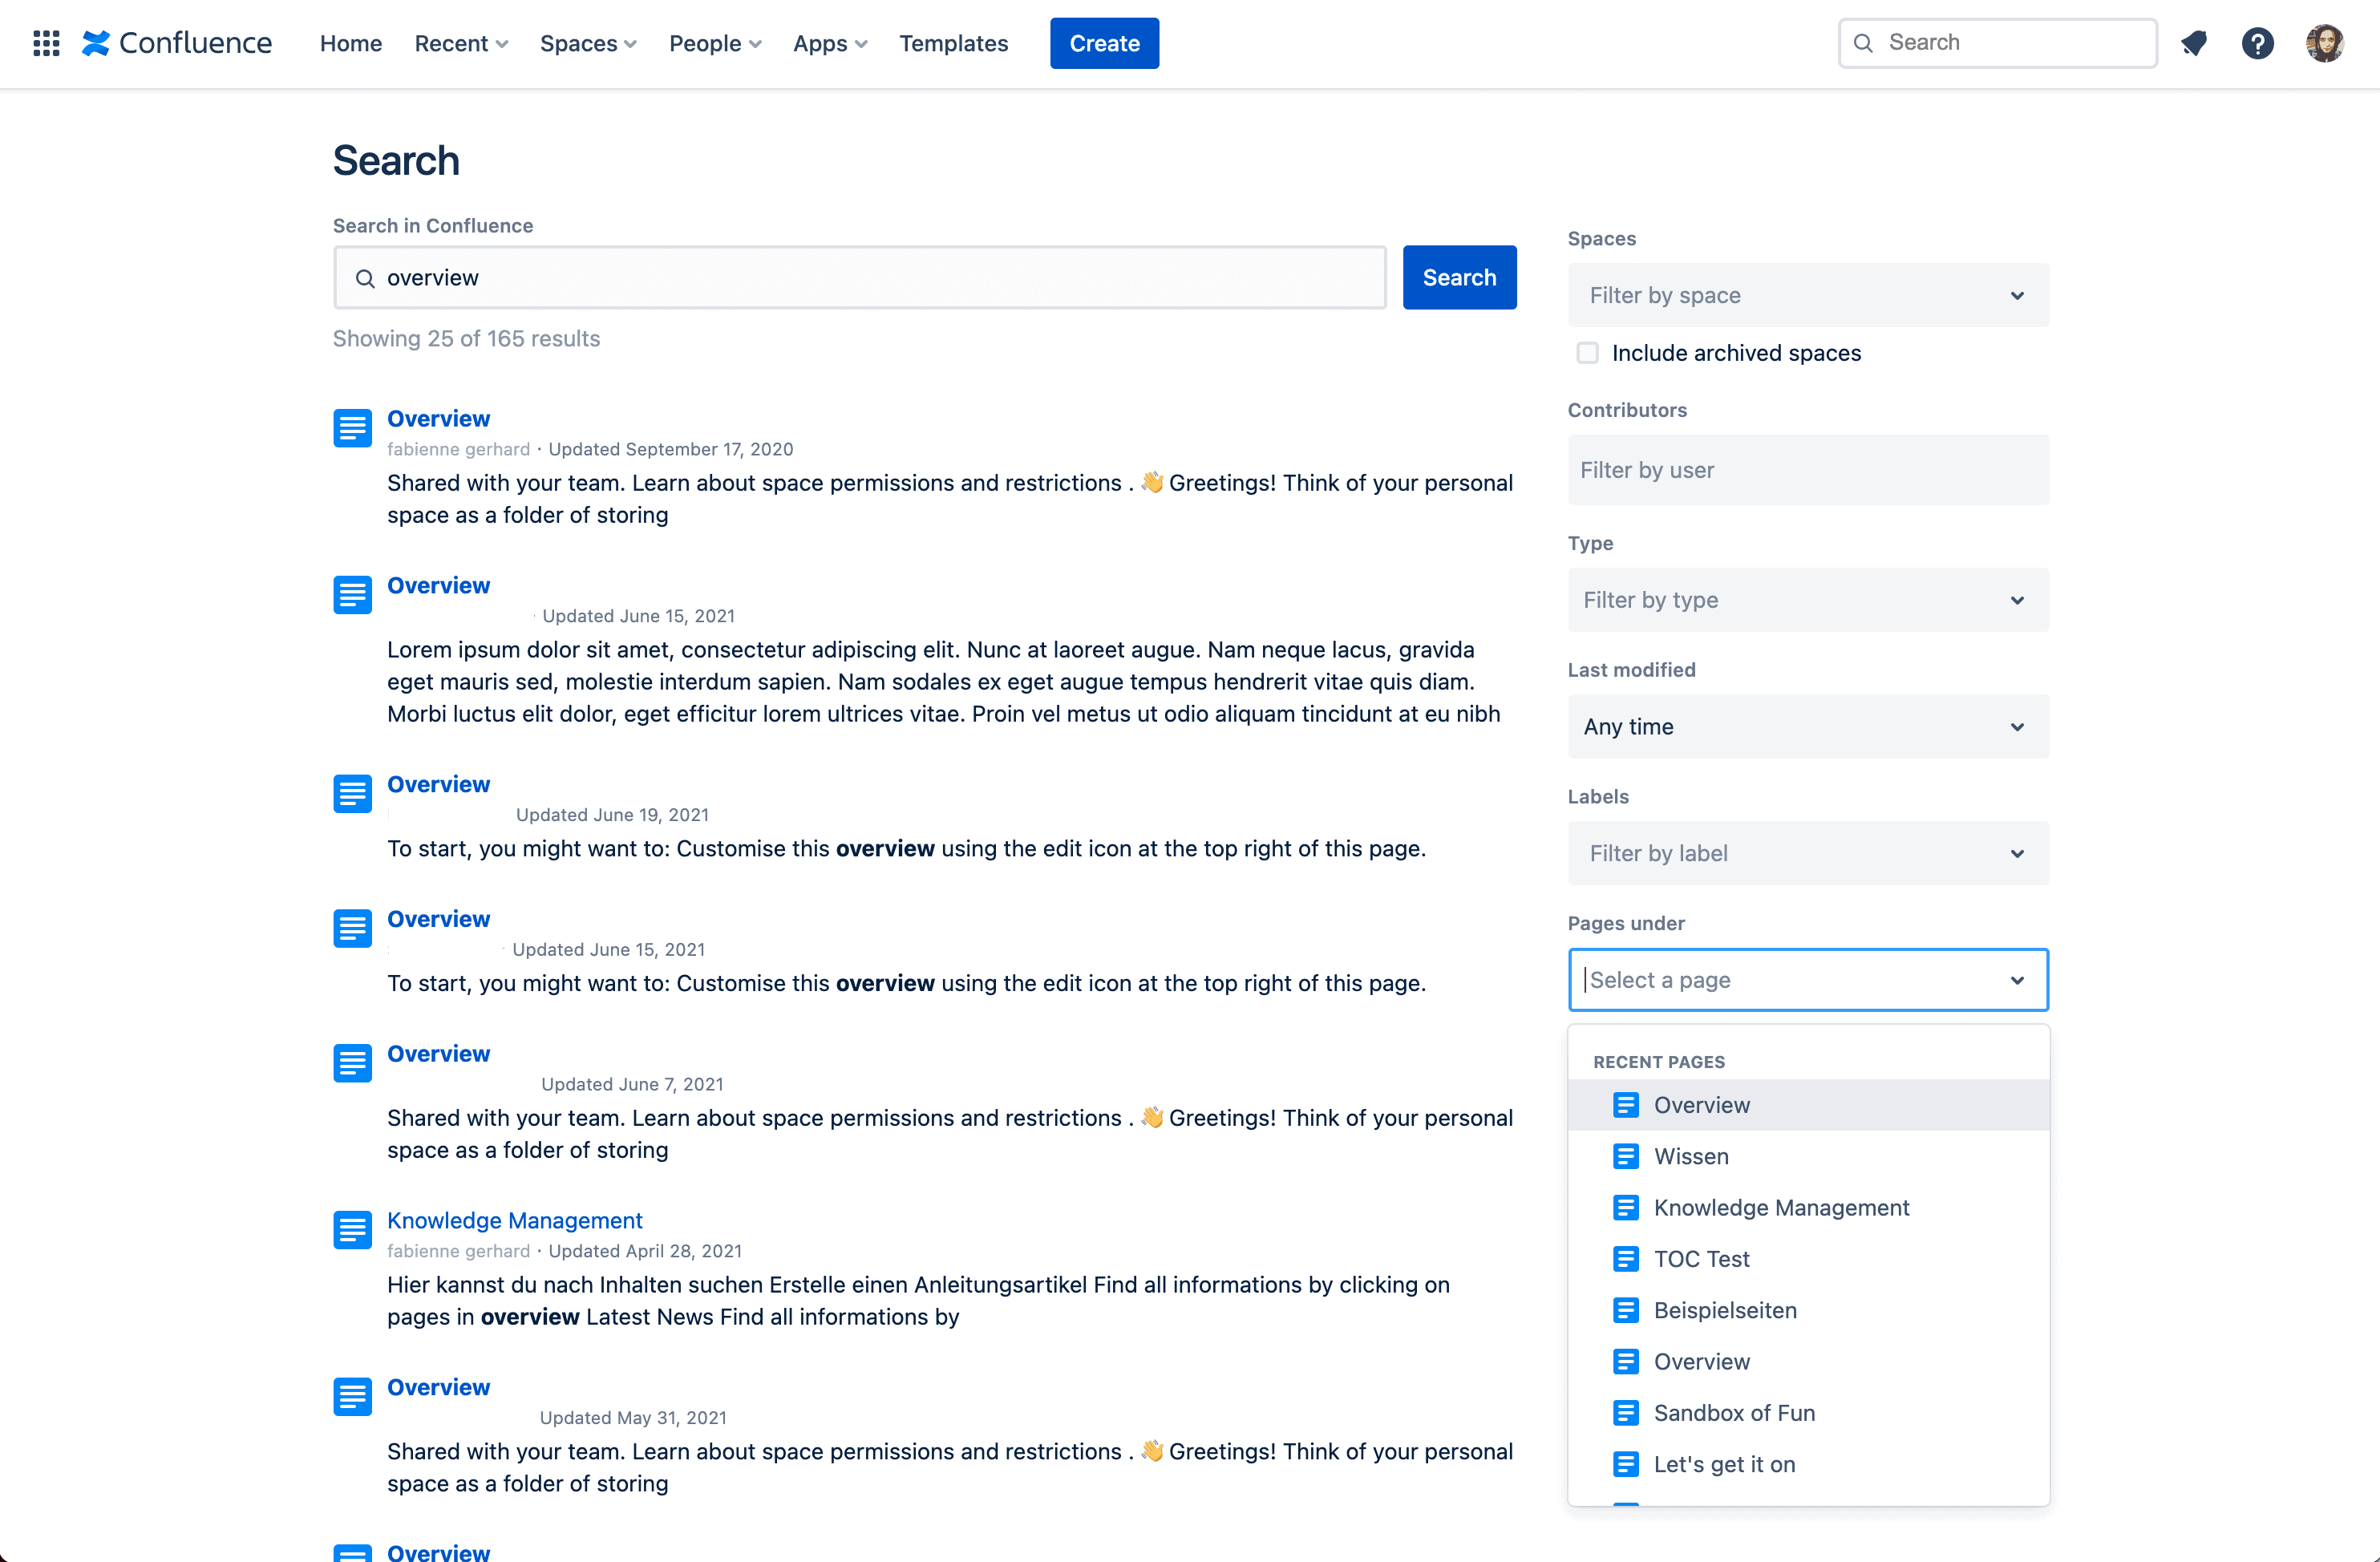This screenshot has width=2380, height=1562.
Task: Toggle Include archived spaces checkbox
Action: click(1589, 352)
